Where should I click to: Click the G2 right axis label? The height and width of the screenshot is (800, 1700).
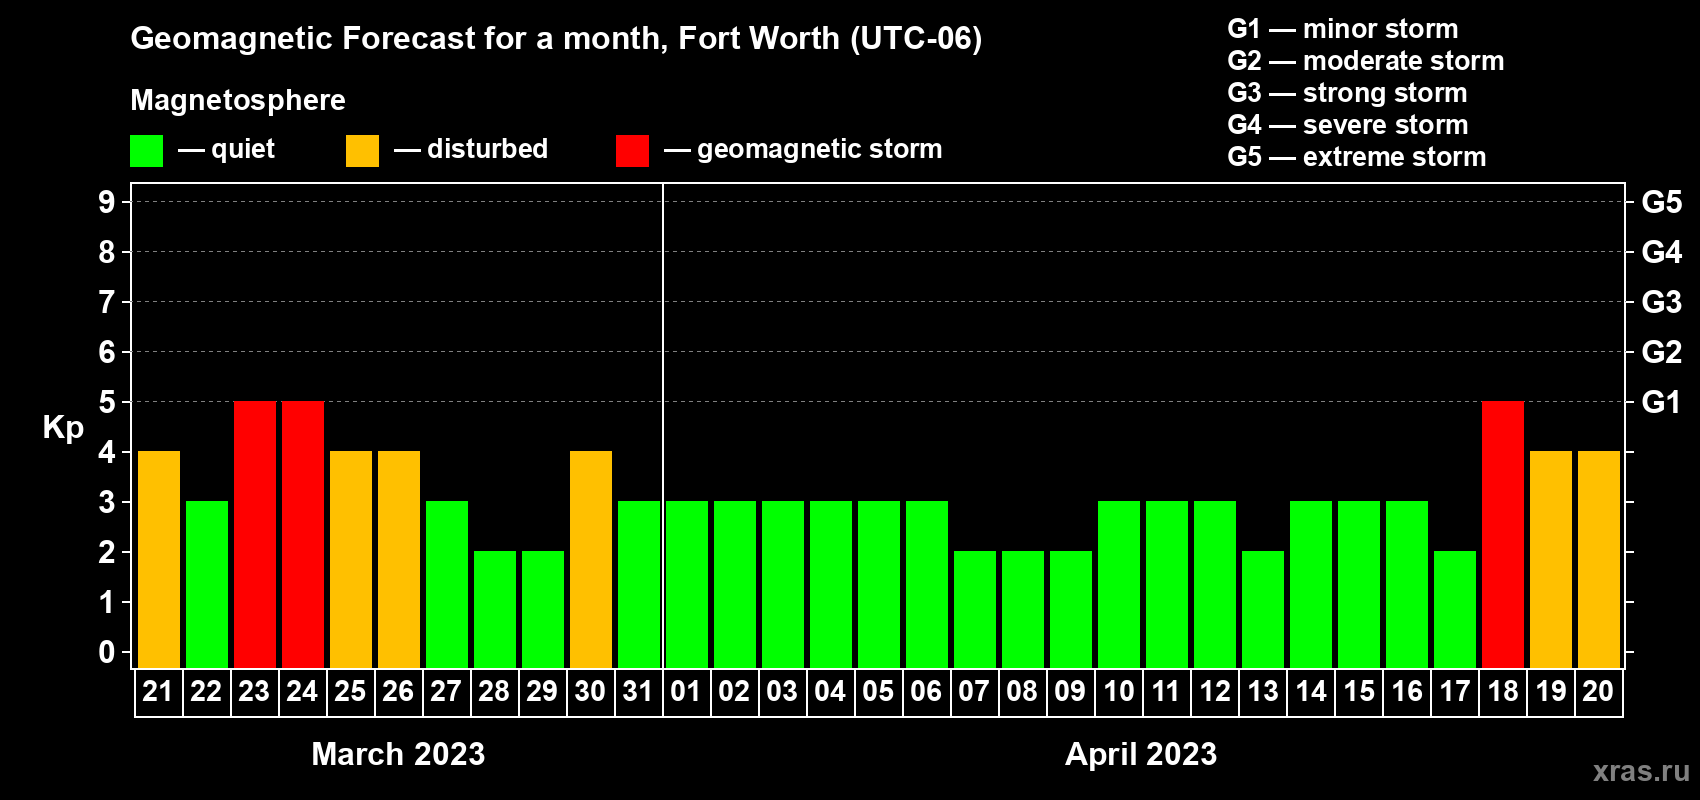(x=1662, y=352)
